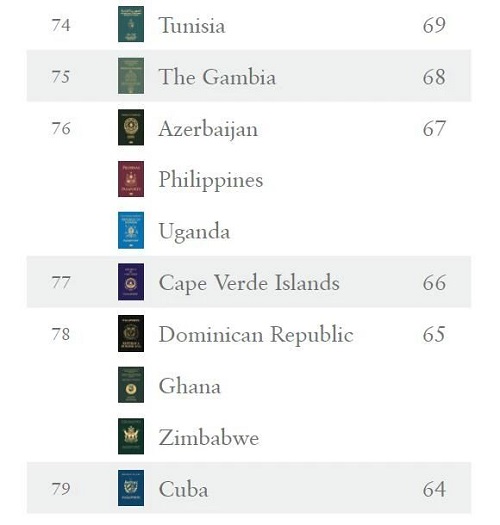Image resolution: width=500 pixels, height=525 pixels.
Task: Open the Tunisia country name link
Action: 192,25
